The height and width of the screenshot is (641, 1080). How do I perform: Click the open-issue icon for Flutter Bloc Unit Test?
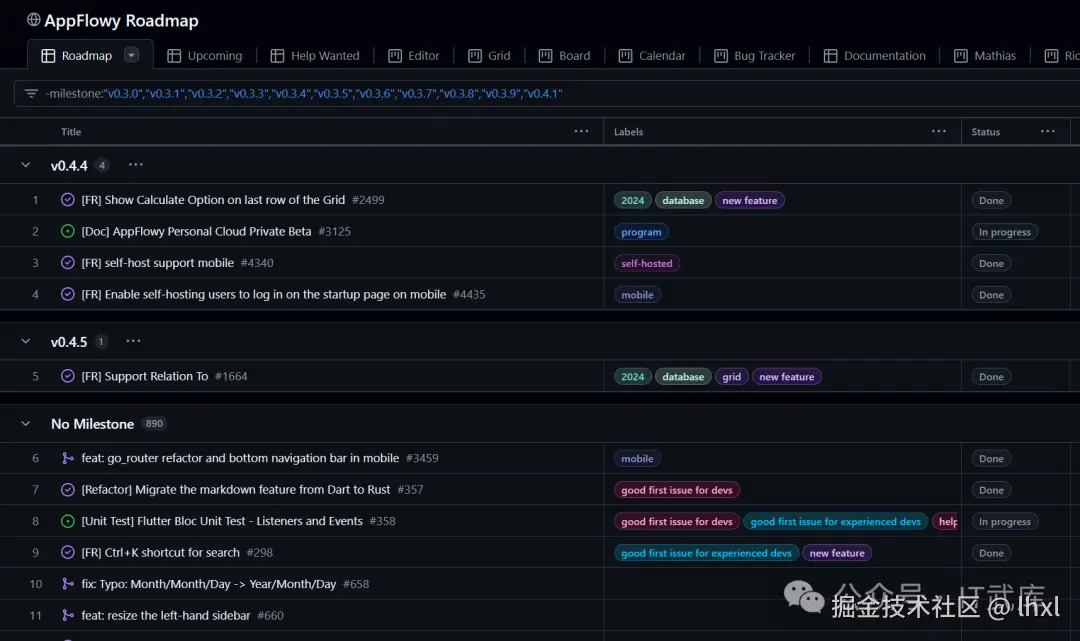coord(68,521)
